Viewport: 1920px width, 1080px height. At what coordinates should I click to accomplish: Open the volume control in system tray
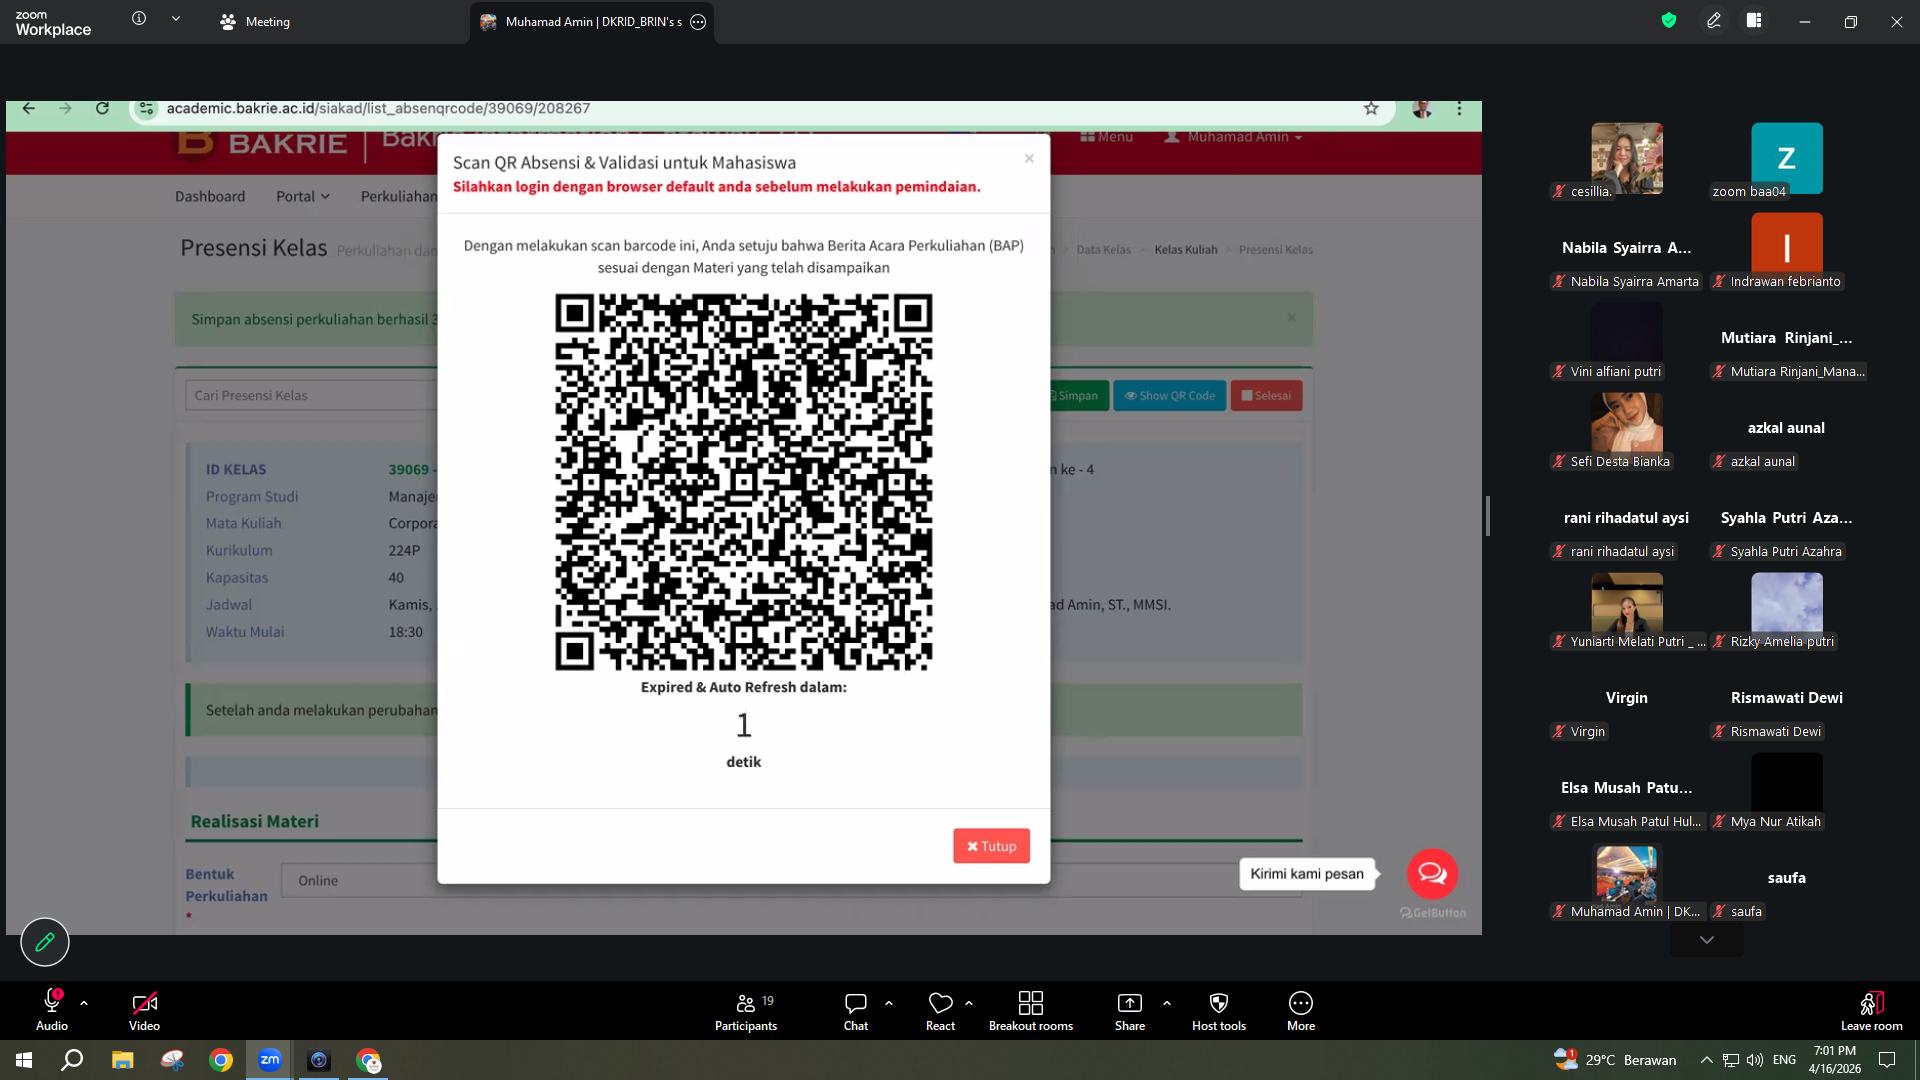point(1754,1060)
